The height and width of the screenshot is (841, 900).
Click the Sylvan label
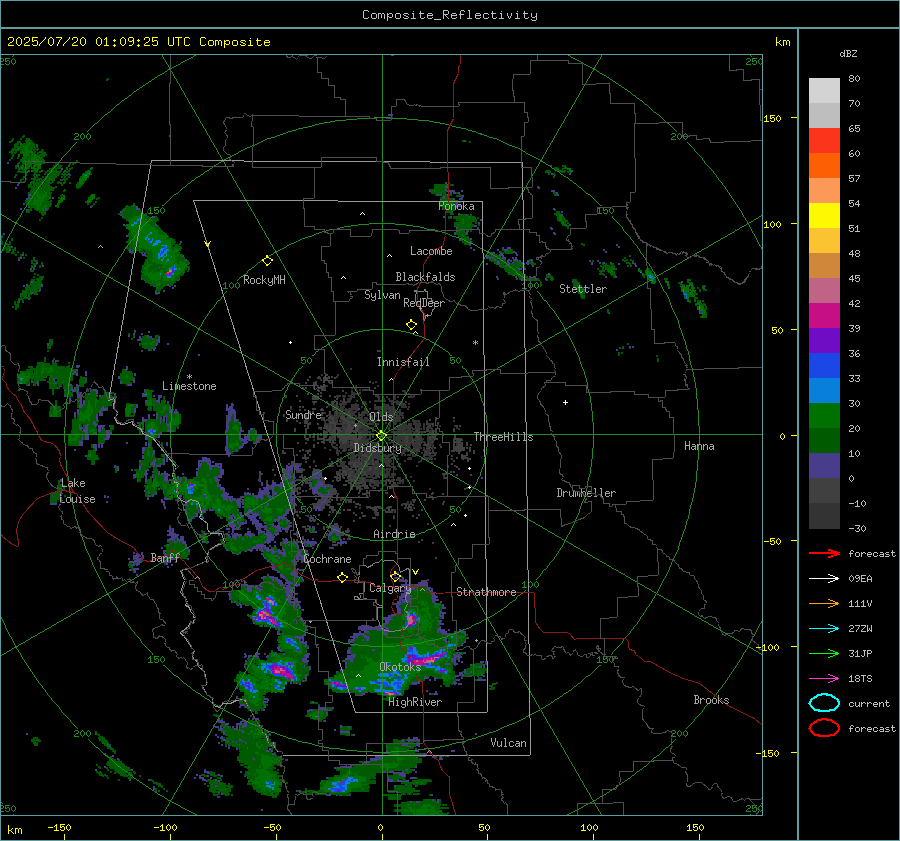tap(382, 295)
